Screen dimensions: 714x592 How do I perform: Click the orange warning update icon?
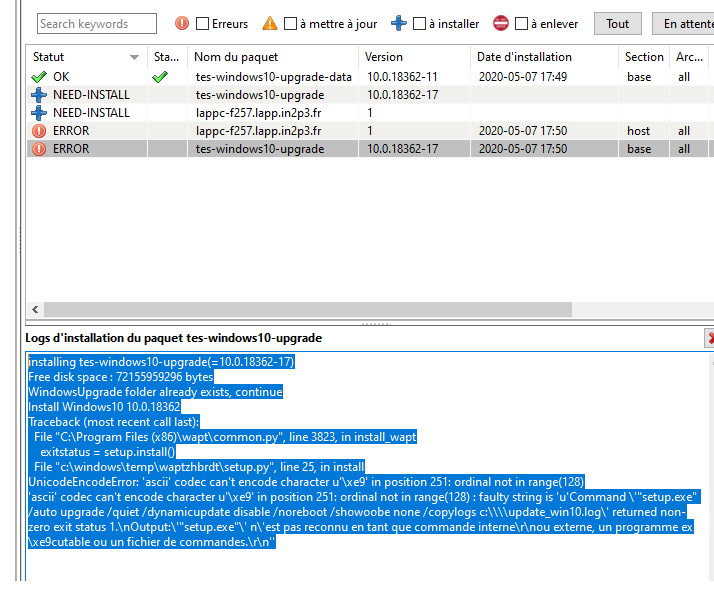pos(270,23)
